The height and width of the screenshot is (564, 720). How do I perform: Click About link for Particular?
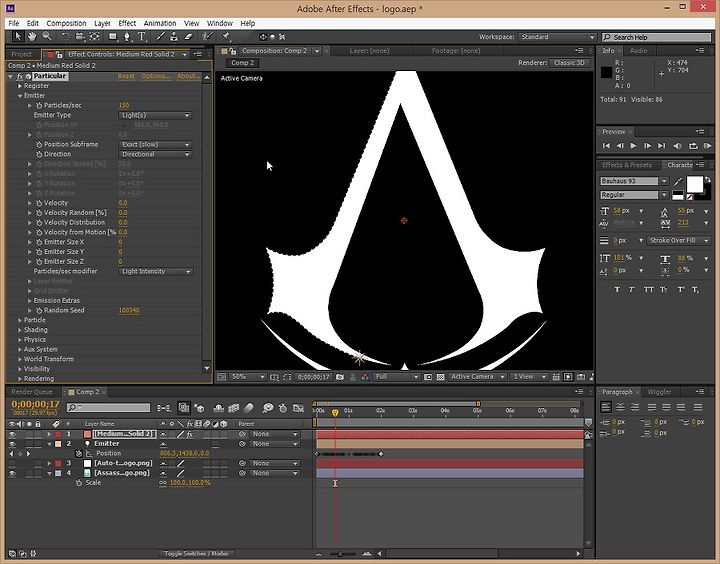point(188,76)
